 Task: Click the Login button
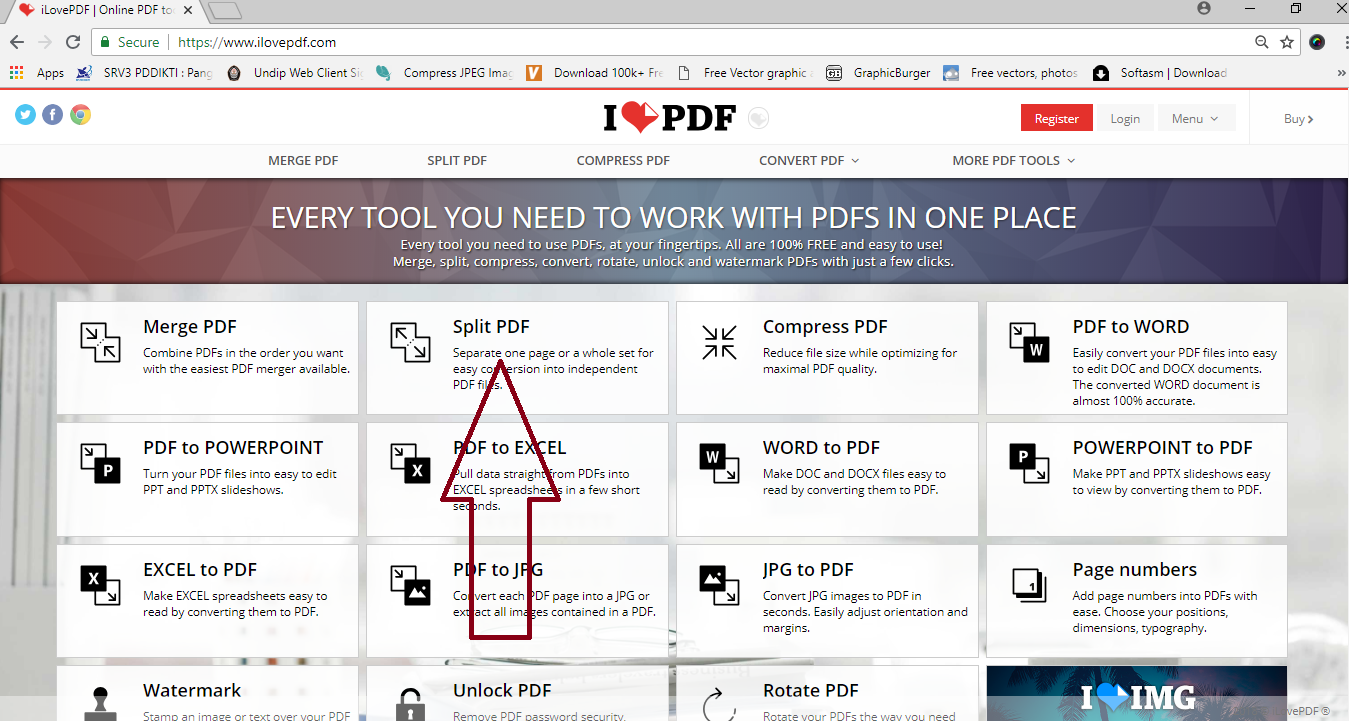[x=1125, y=118]
